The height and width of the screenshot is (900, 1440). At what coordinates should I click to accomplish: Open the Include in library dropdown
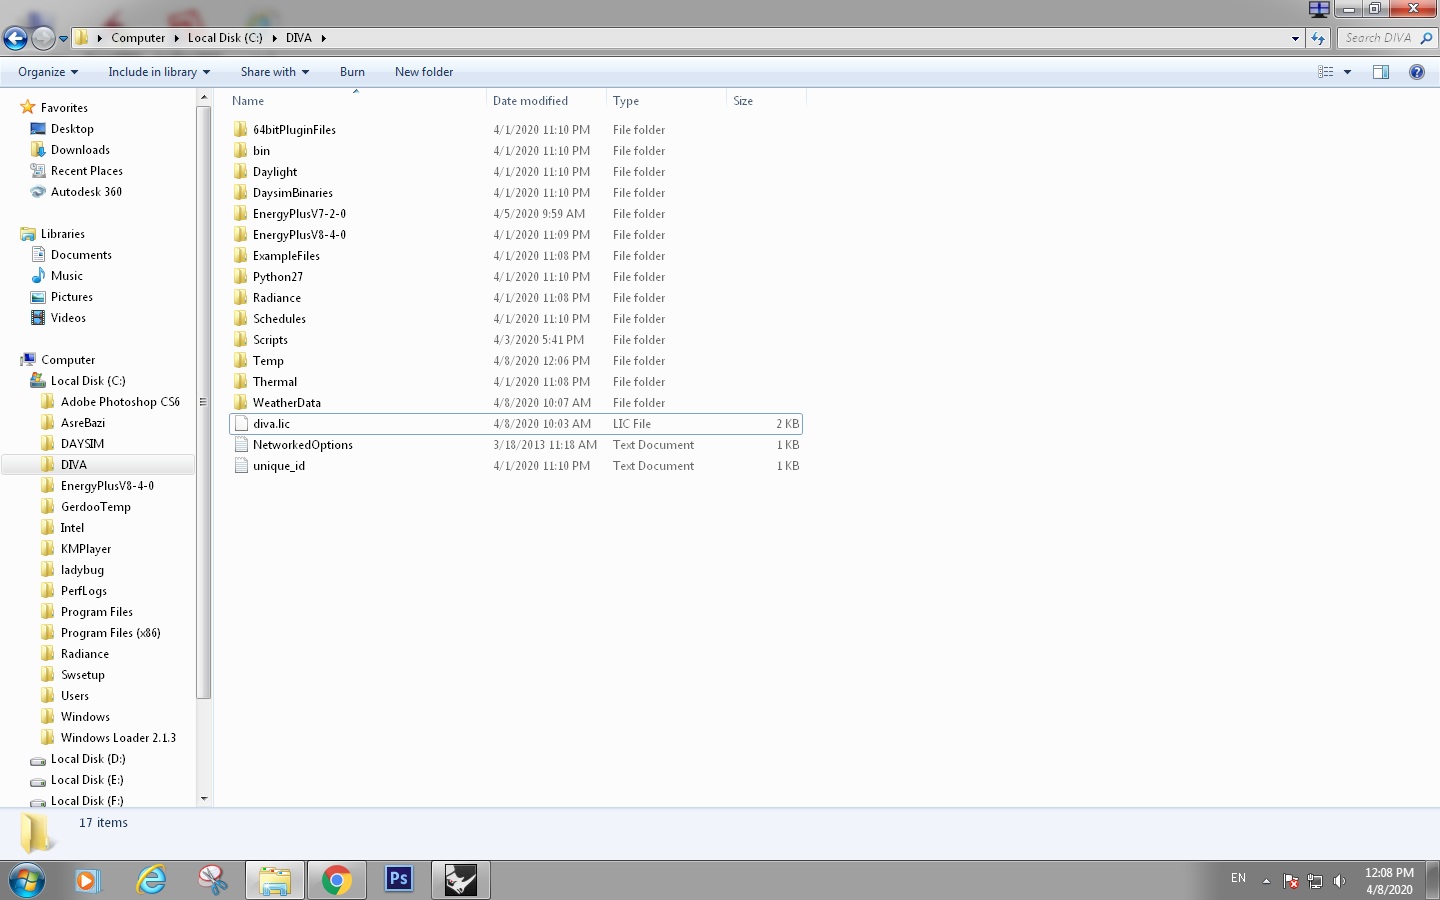click(x=159, y=72)
